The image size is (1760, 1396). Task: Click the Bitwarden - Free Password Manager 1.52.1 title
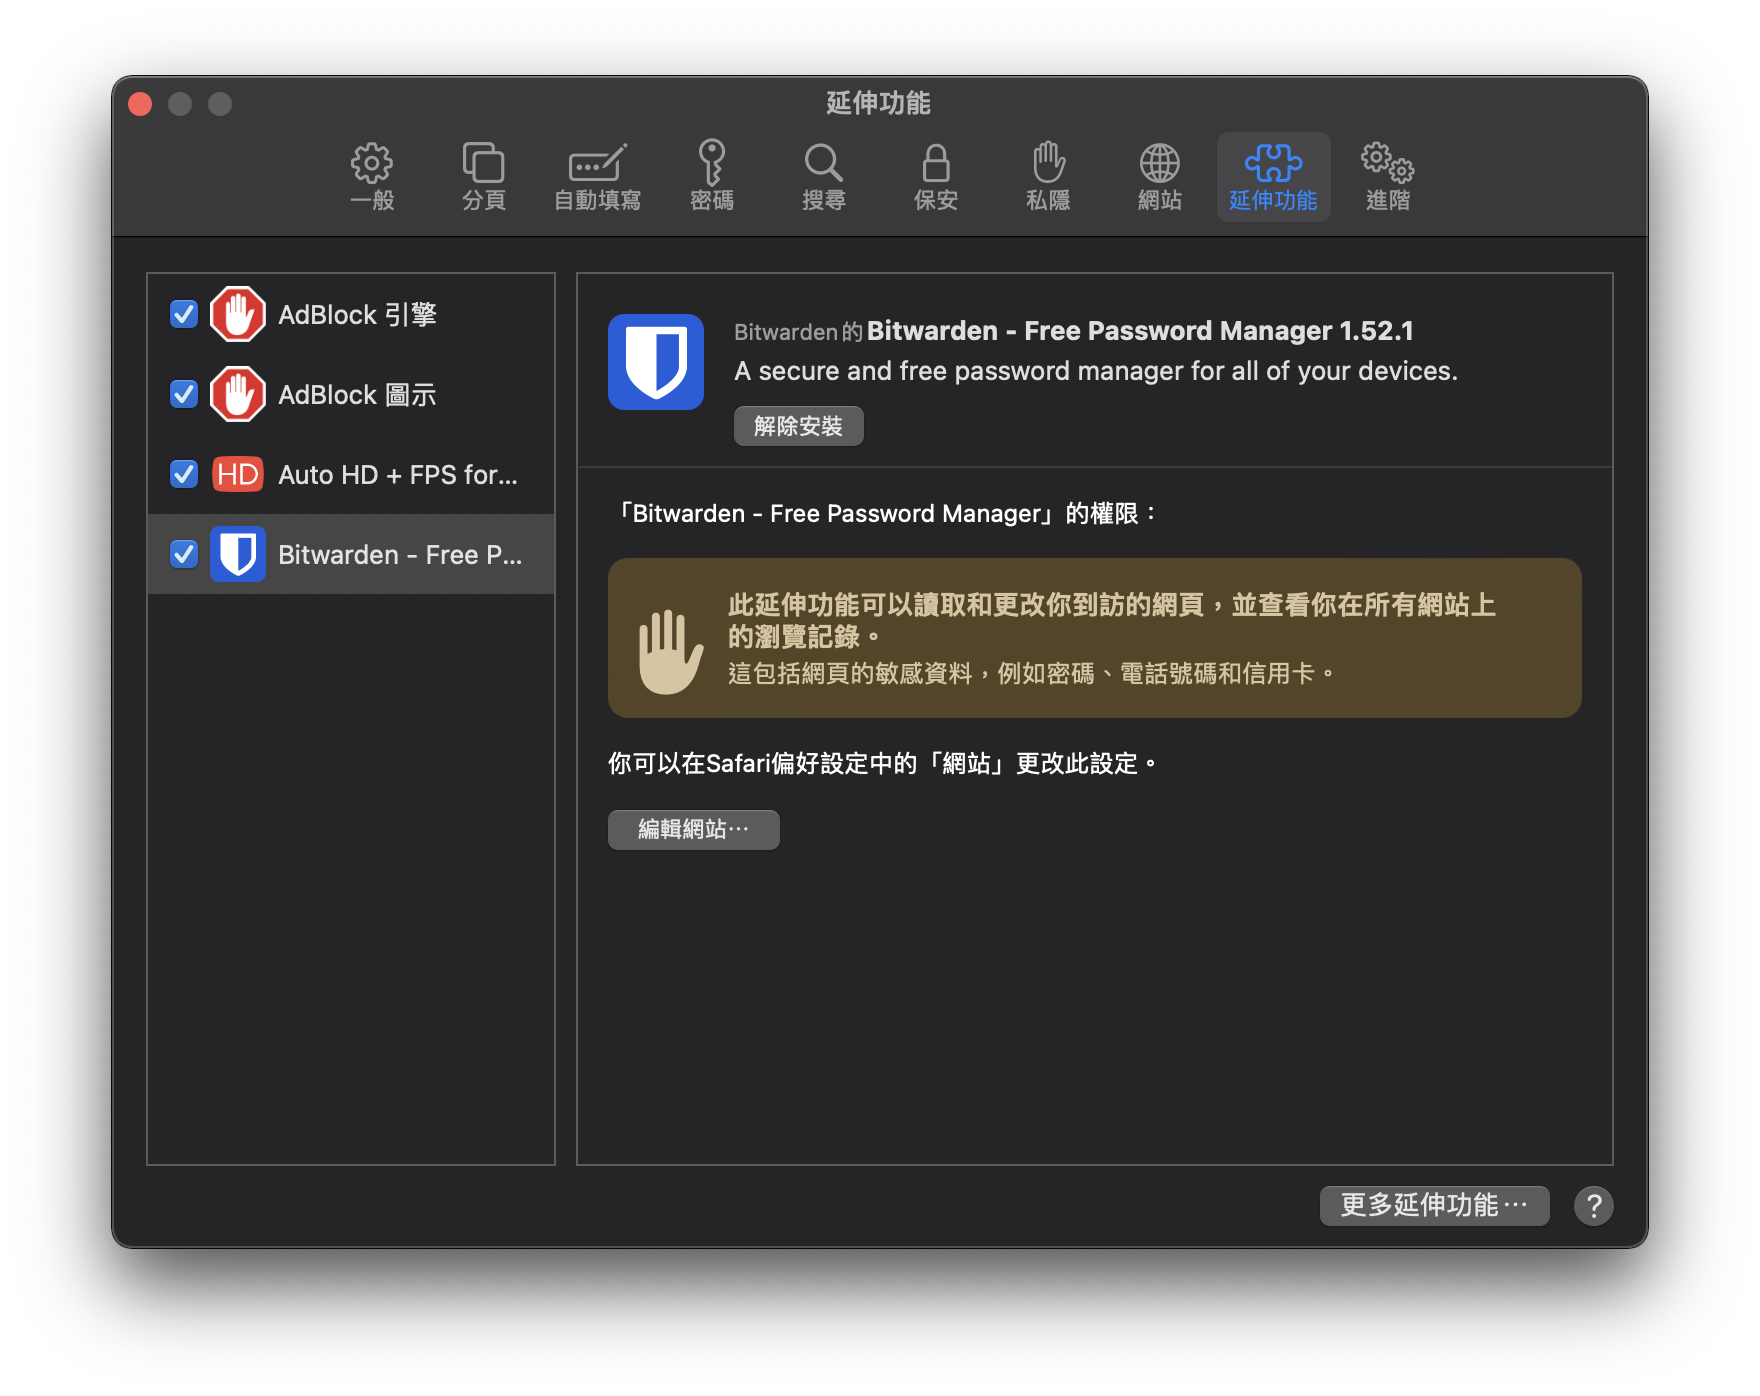pos(1140,331)
